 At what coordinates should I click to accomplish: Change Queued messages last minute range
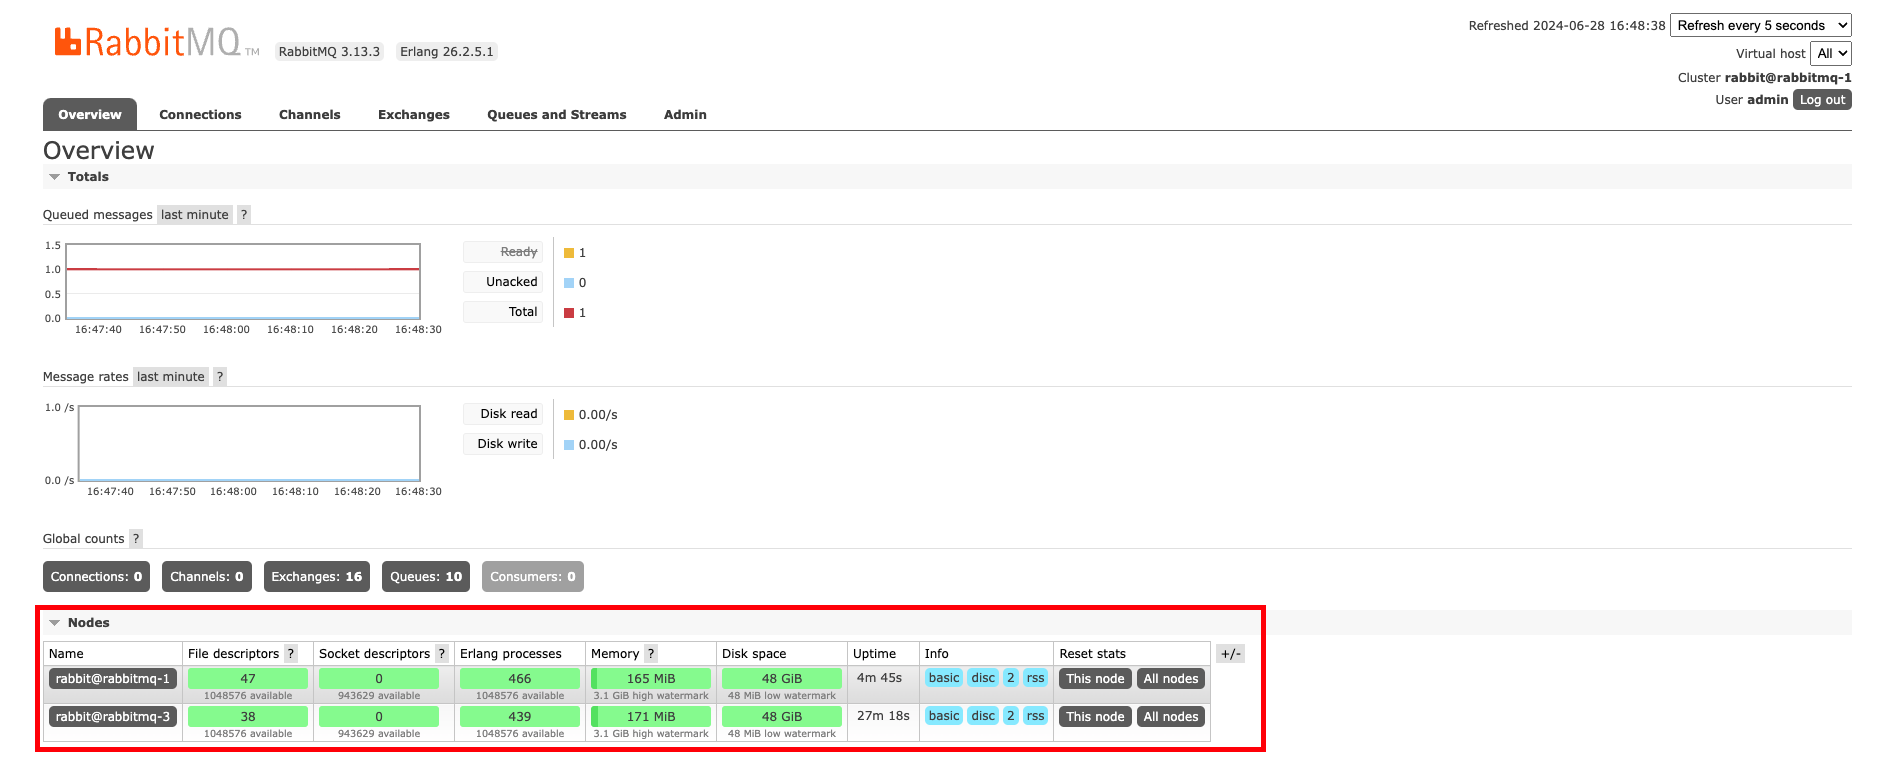[195, 215]
